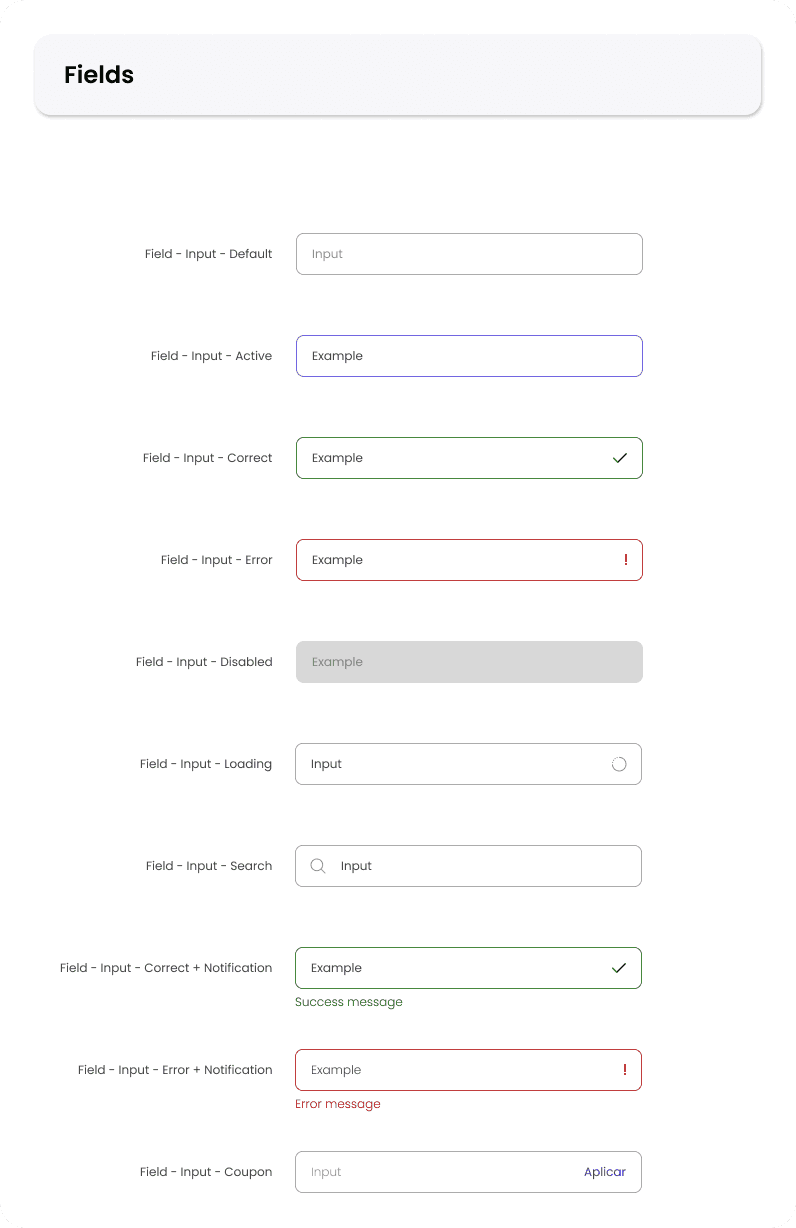Viewport: 796px width, 1228px height.
Task: Click the green Success message text
Action: coord(349,1002)
